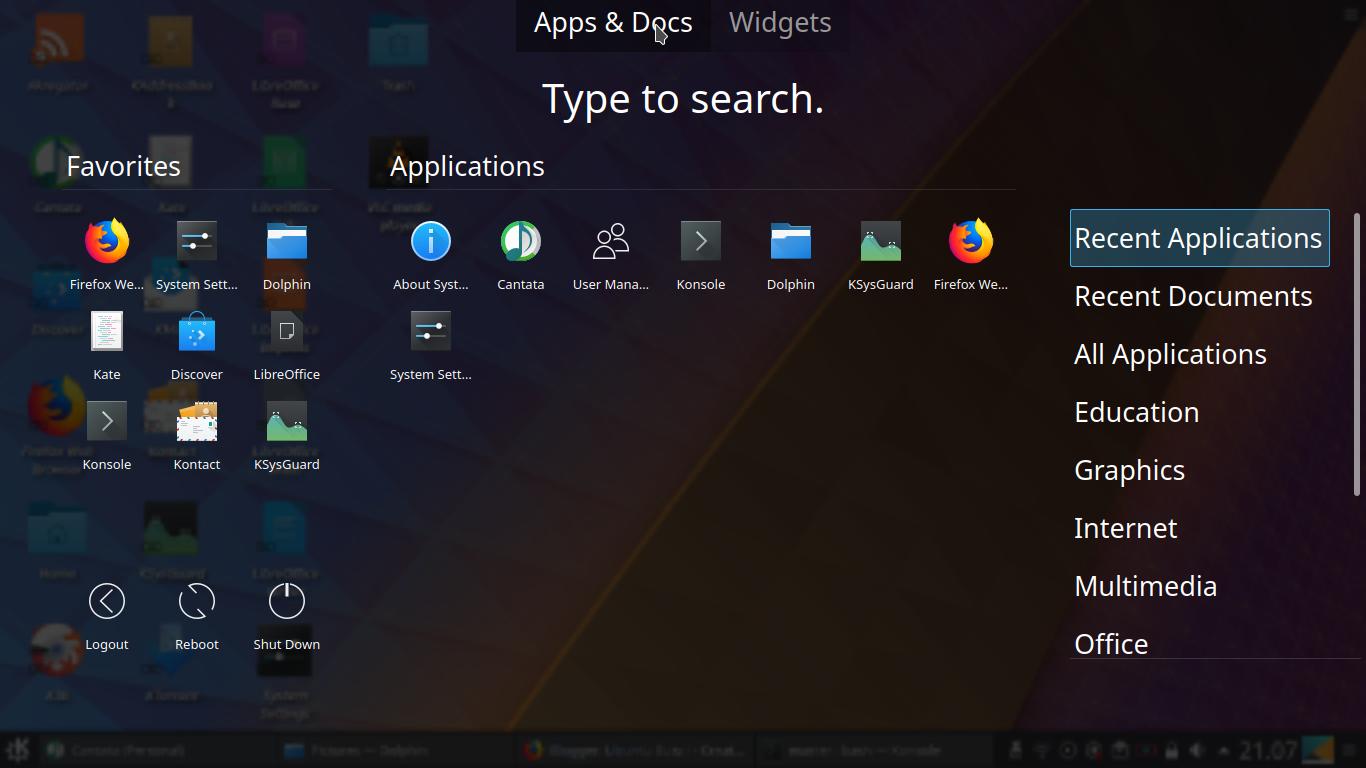Mute audio via the tray speaker icon
Screen dimensions: 1366x768
click(x=1196, y=748)
